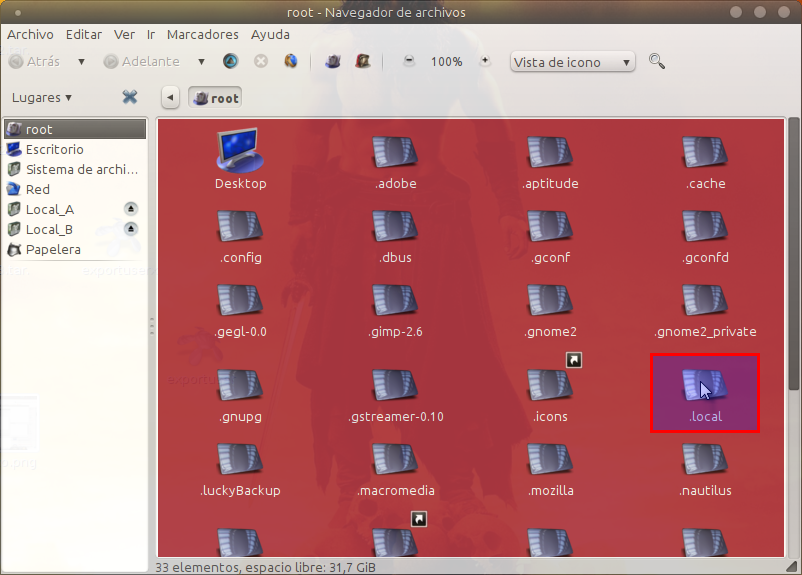Open the Lugares sidebar selector
This screenshot has height=575, width=802.
coord(41,97)
